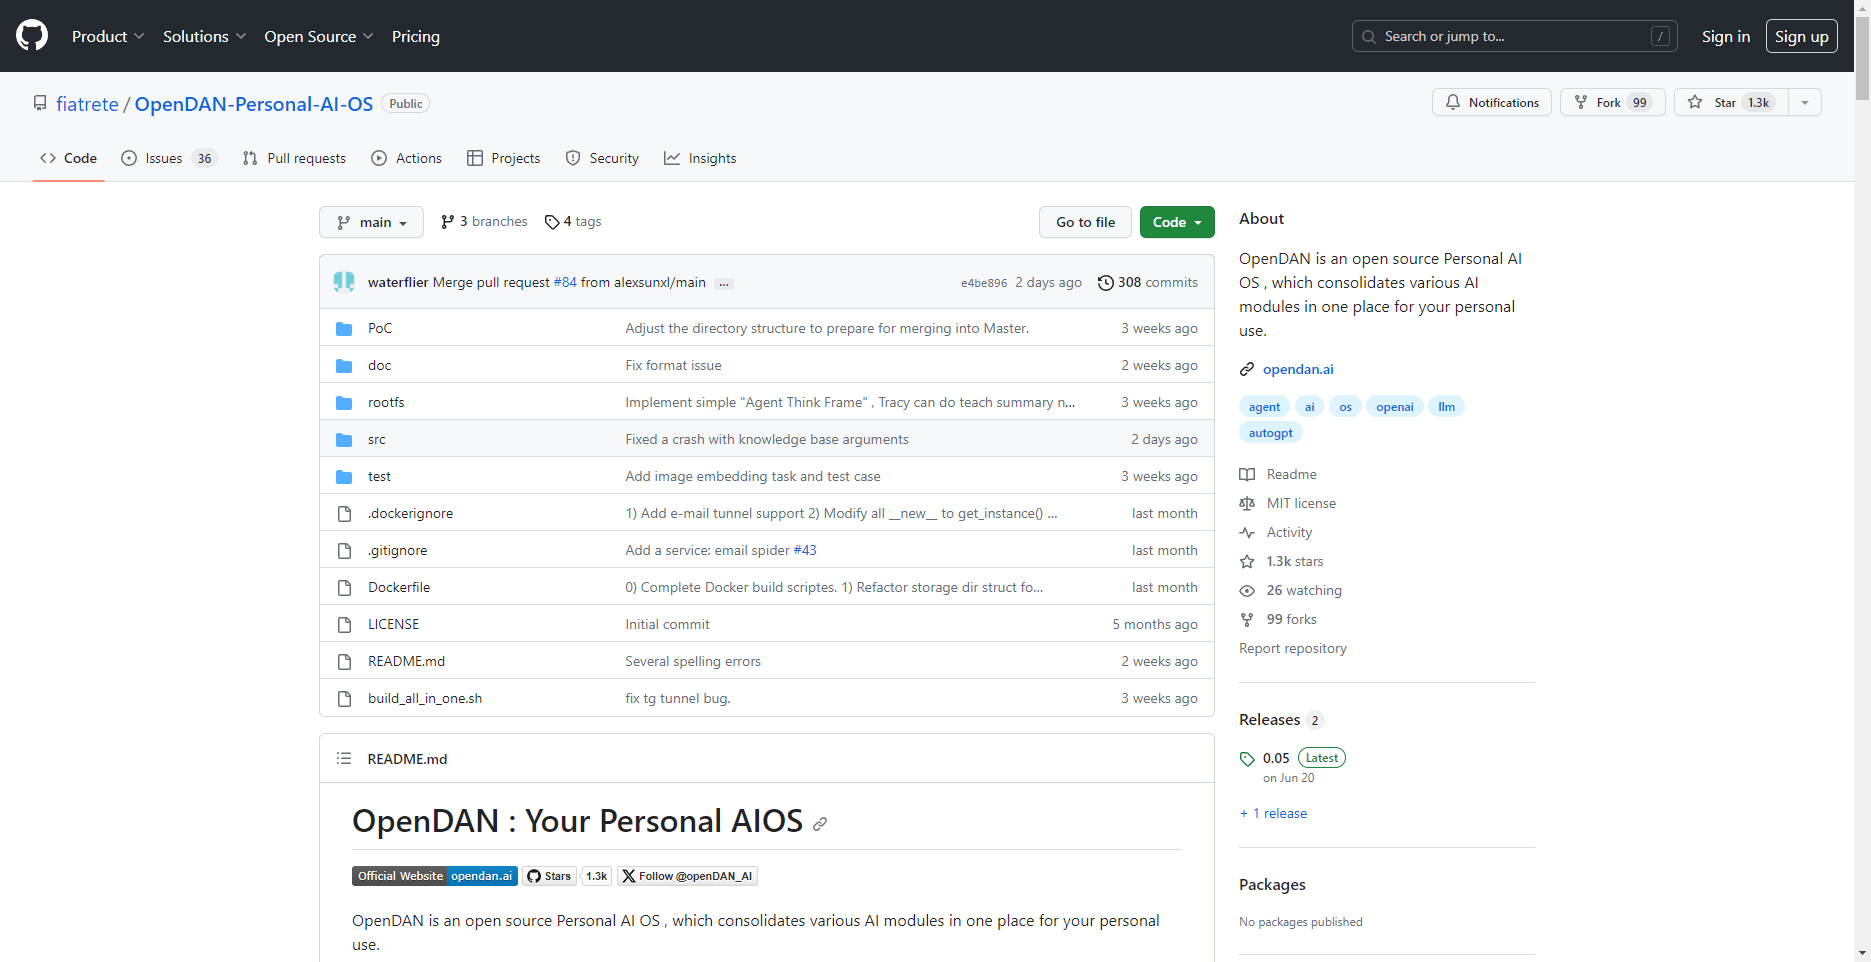
Task: Click the eye icon next to 26 watching
Action: 1247,590
